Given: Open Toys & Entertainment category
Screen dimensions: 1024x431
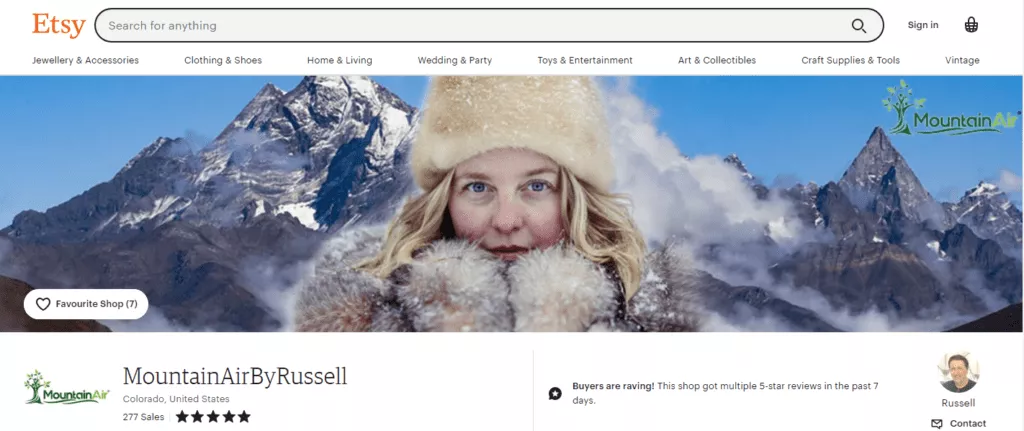Looking at the screenshot, I should (x=584, y=60).
